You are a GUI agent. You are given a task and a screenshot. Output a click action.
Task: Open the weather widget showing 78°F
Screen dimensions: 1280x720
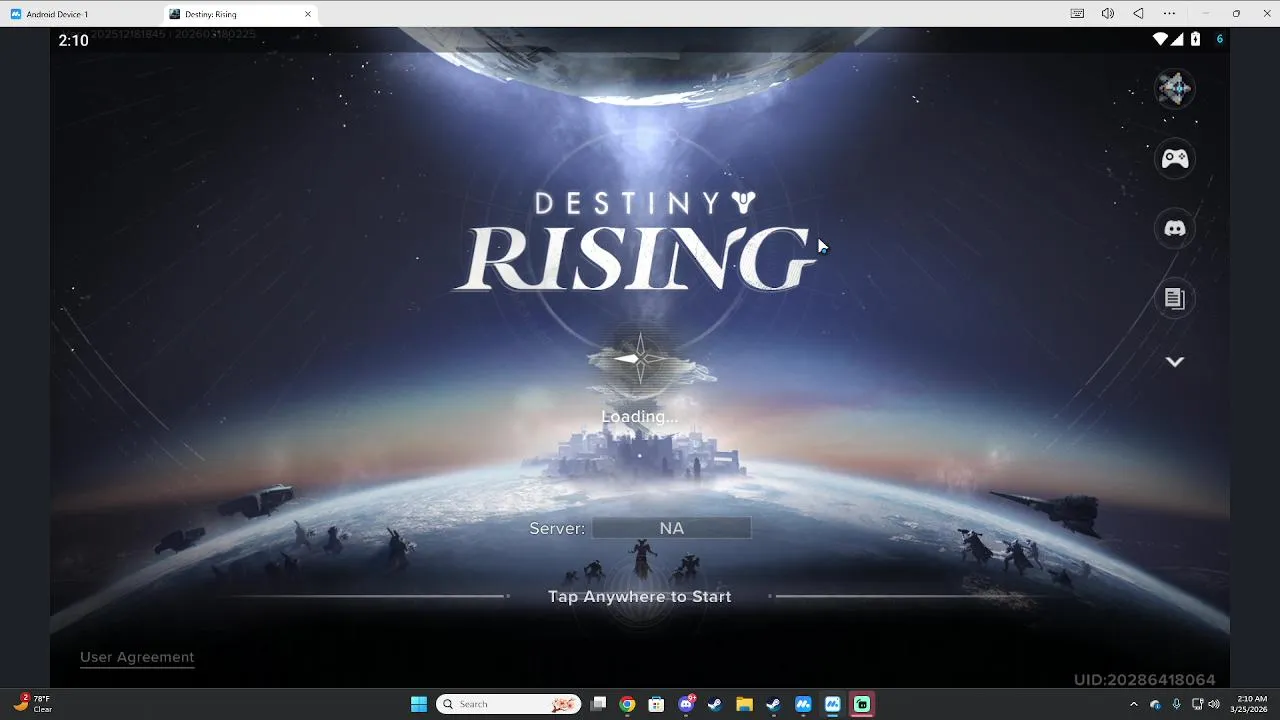tap(32, 704)
